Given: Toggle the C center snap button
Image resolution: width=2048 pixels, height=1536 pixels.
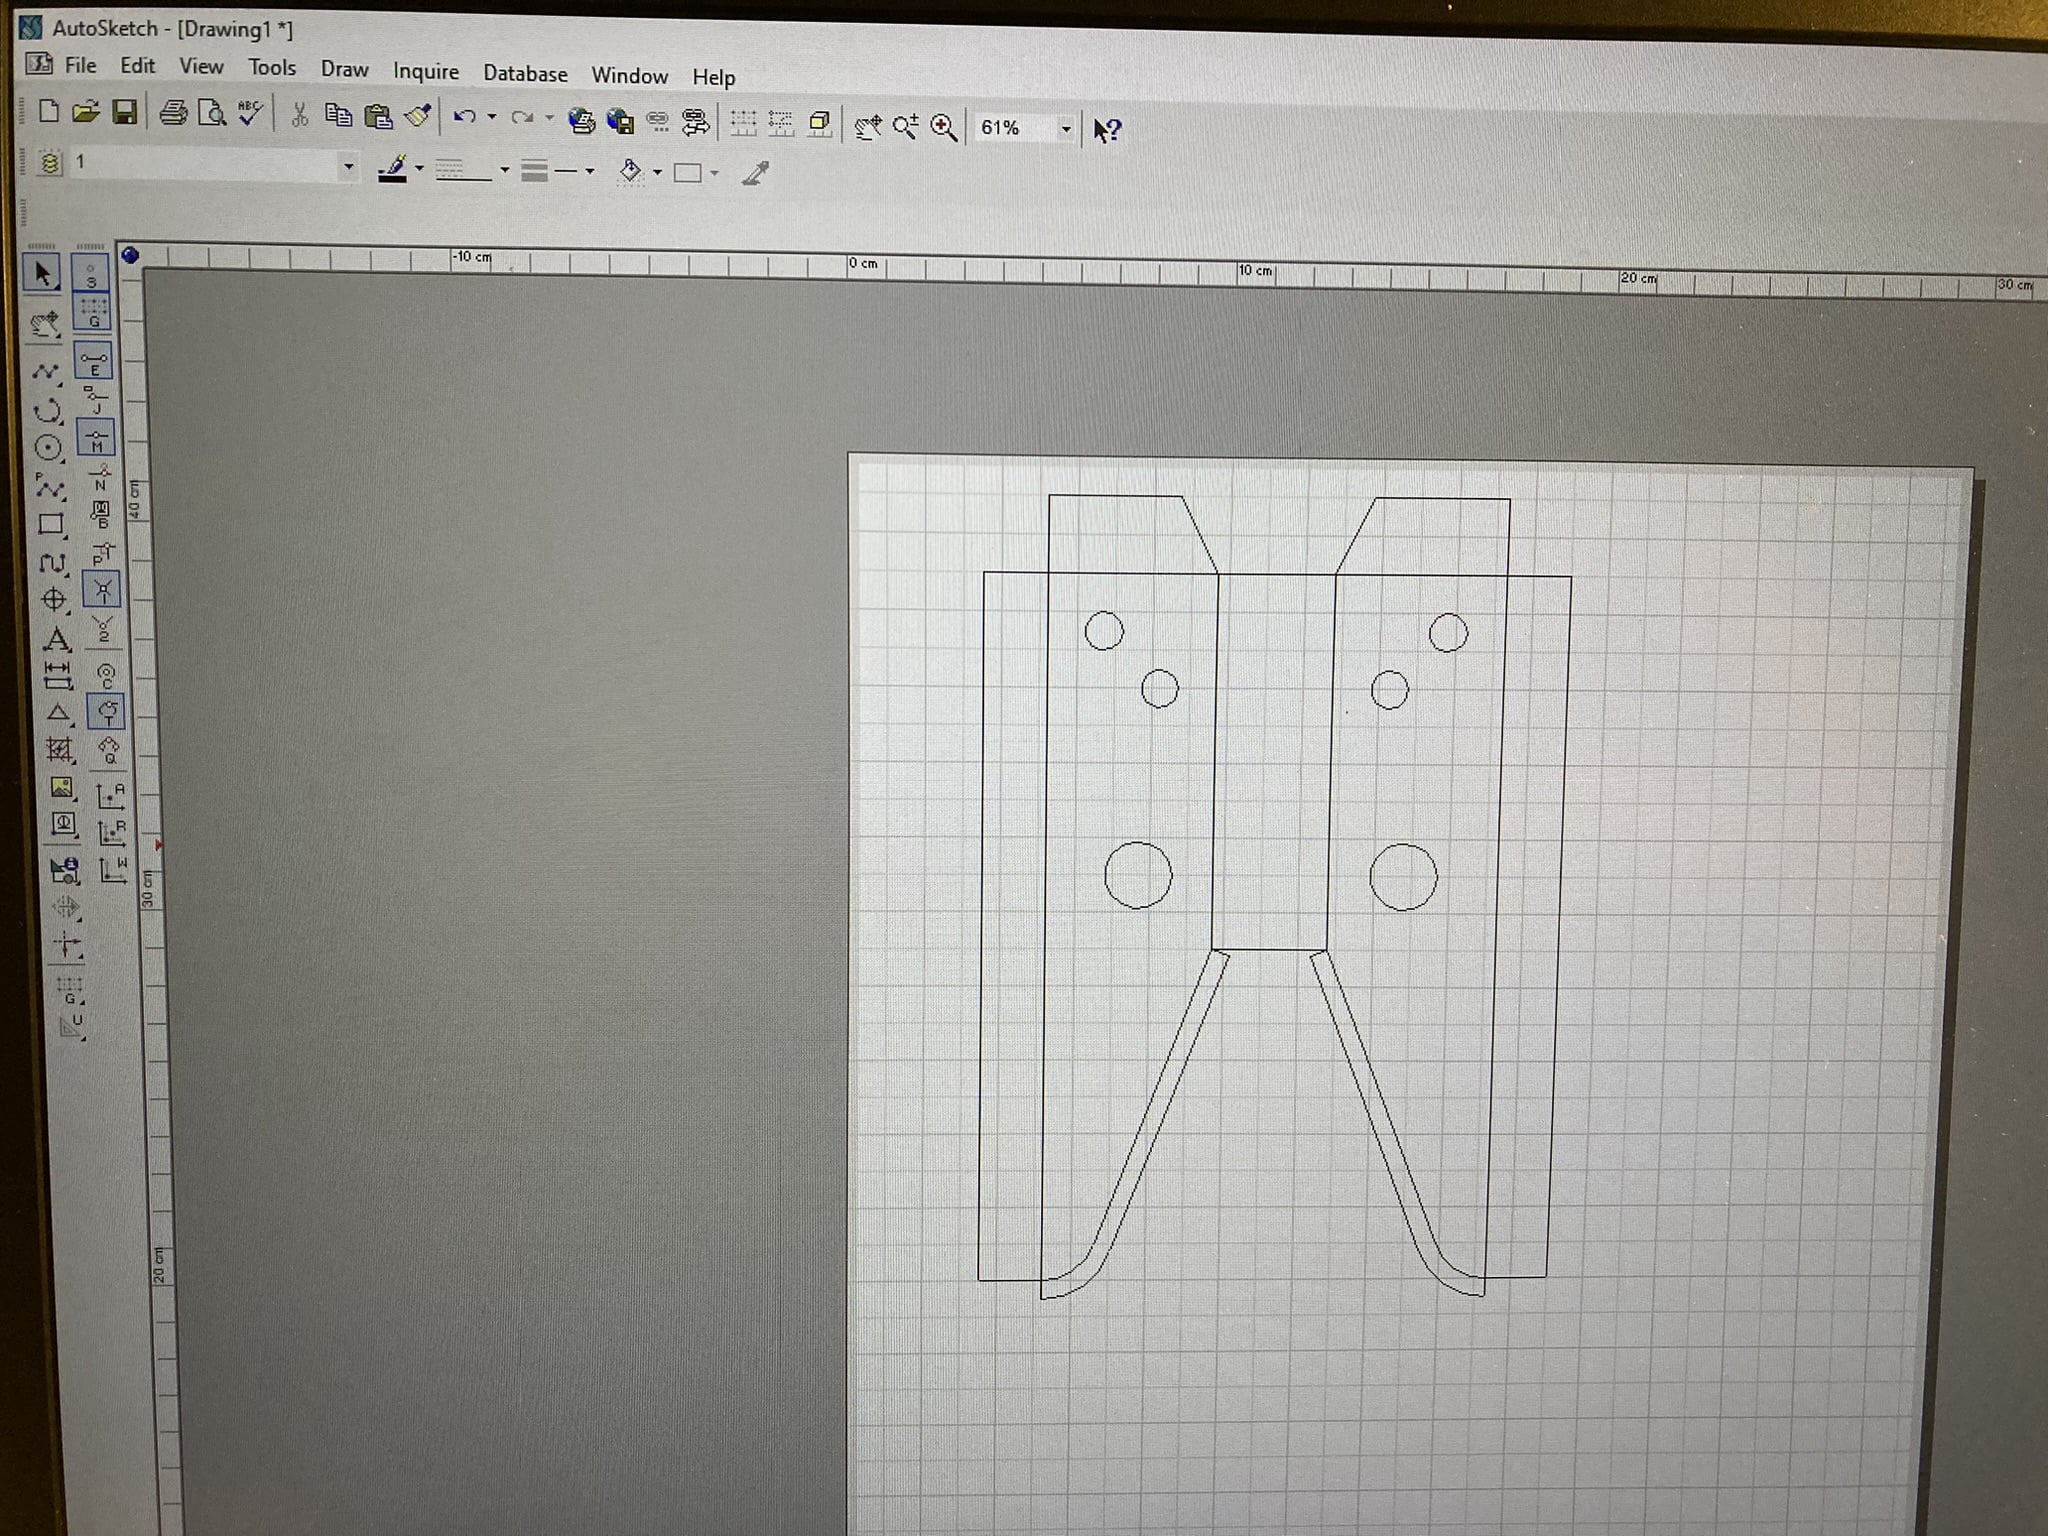Looking at the screenshot, I should point(106,675).
